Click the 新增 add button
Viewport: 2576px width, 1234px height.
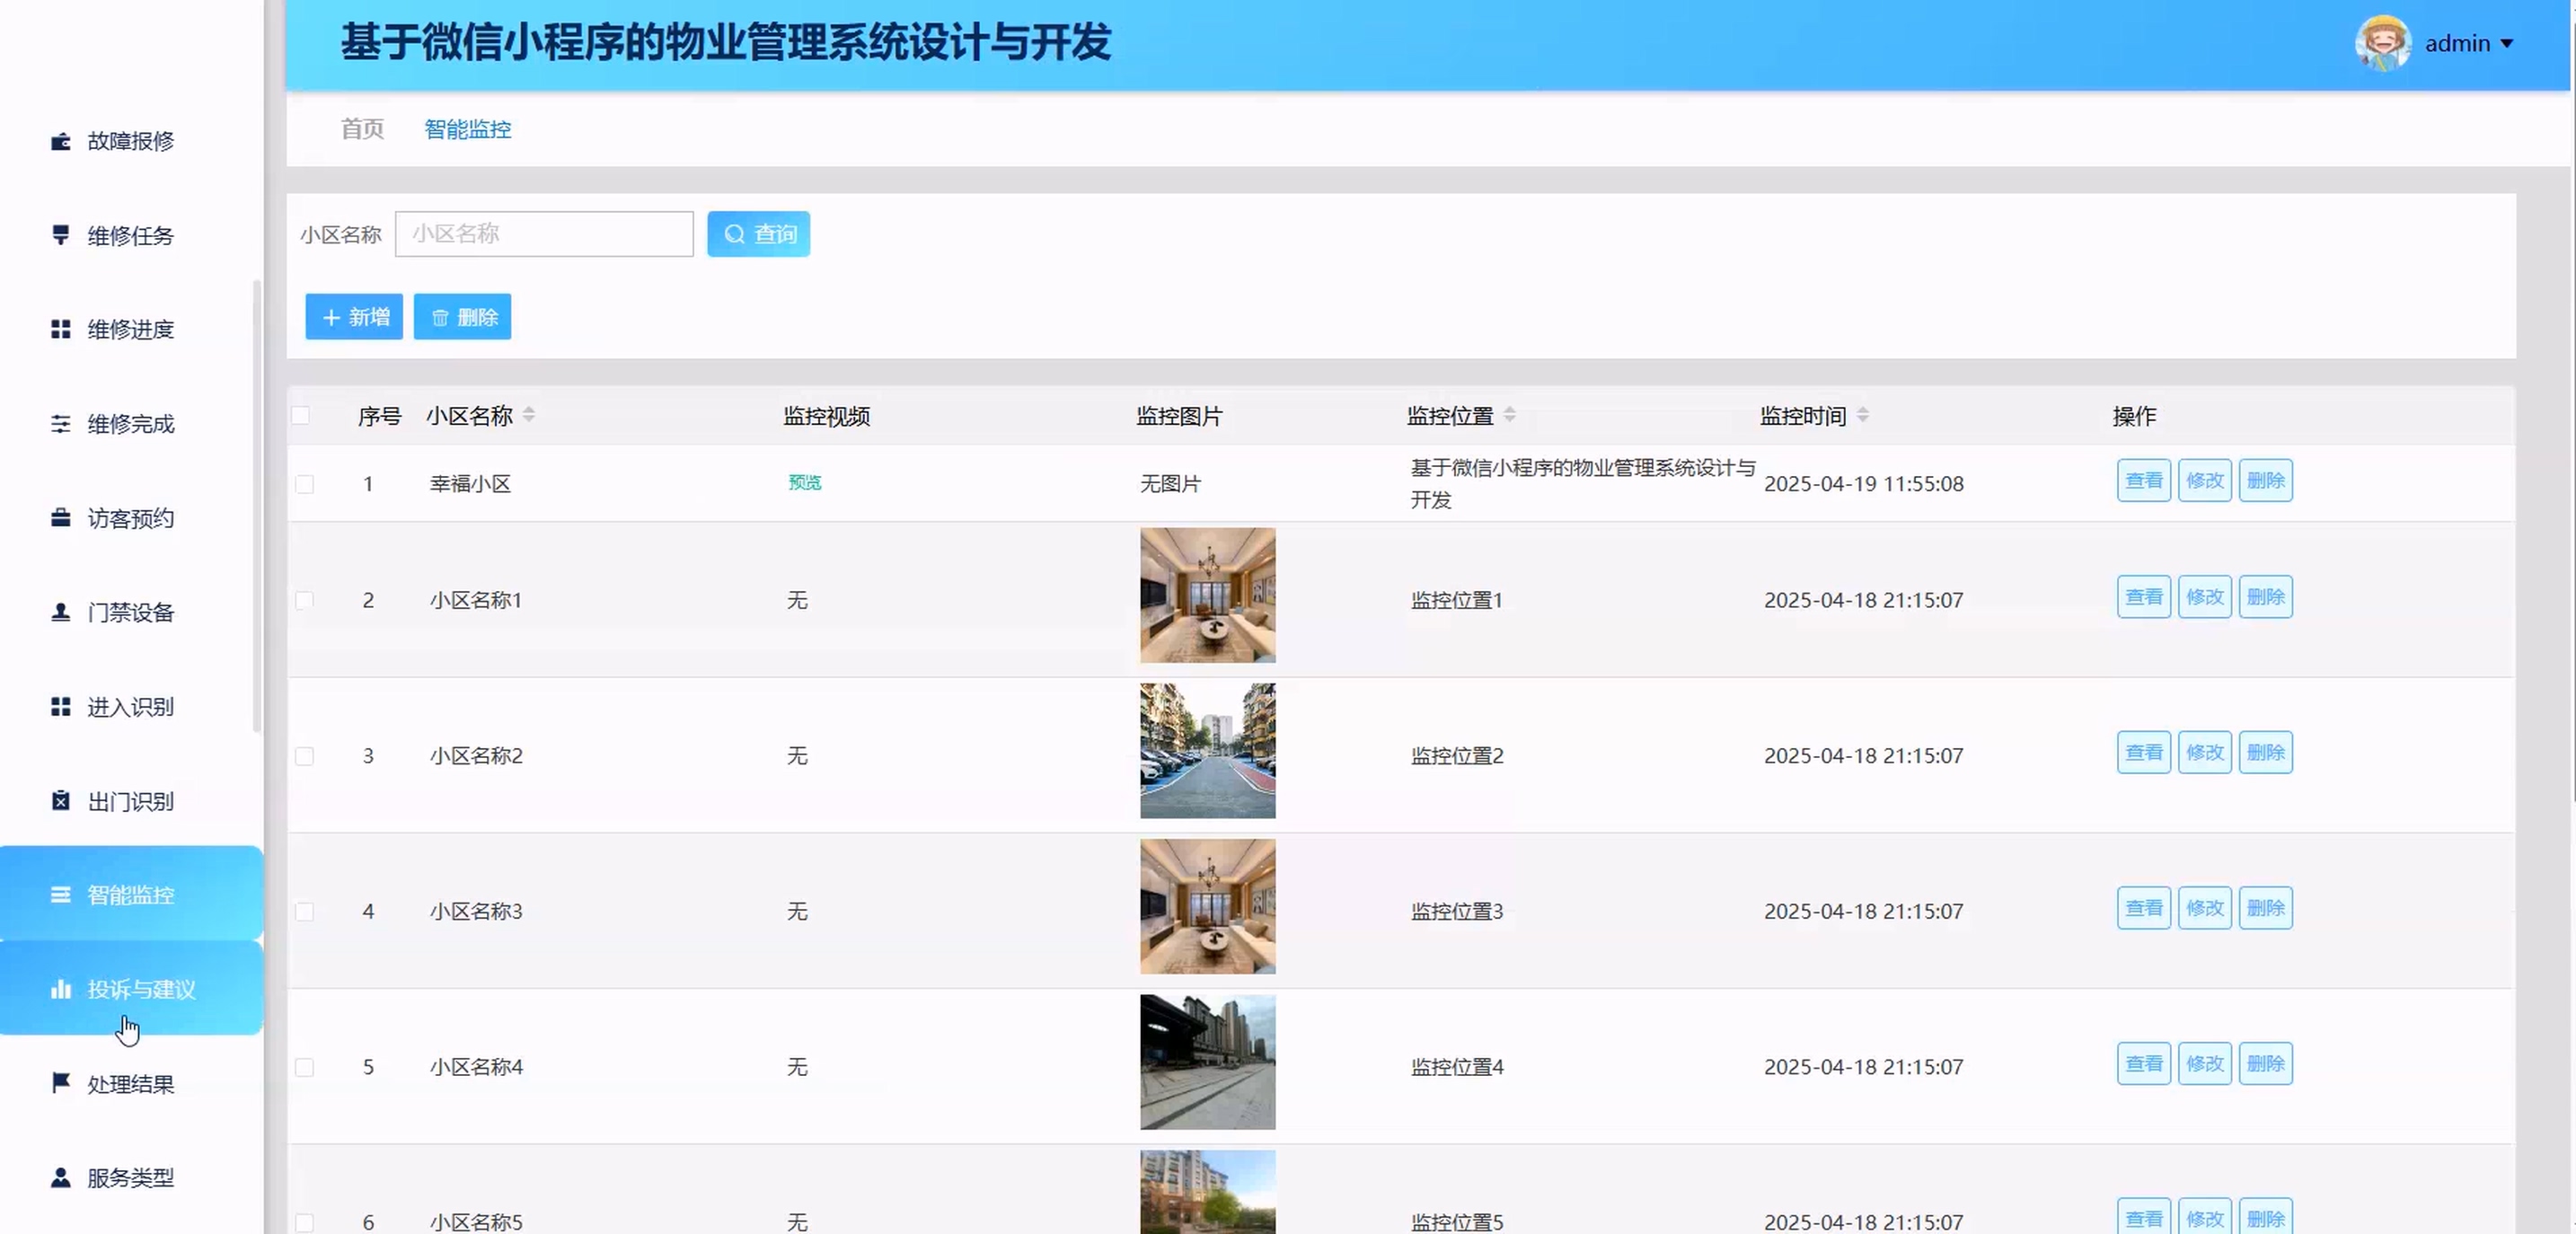tap(354, 317)
